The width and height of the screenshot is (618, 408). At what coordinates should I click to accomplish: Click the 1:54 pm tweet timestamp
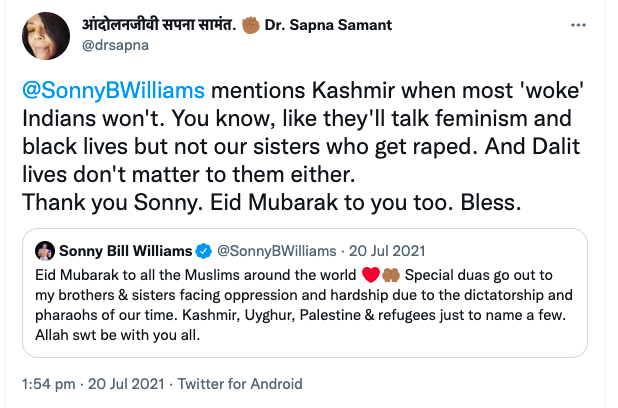(x=50, y=382)
